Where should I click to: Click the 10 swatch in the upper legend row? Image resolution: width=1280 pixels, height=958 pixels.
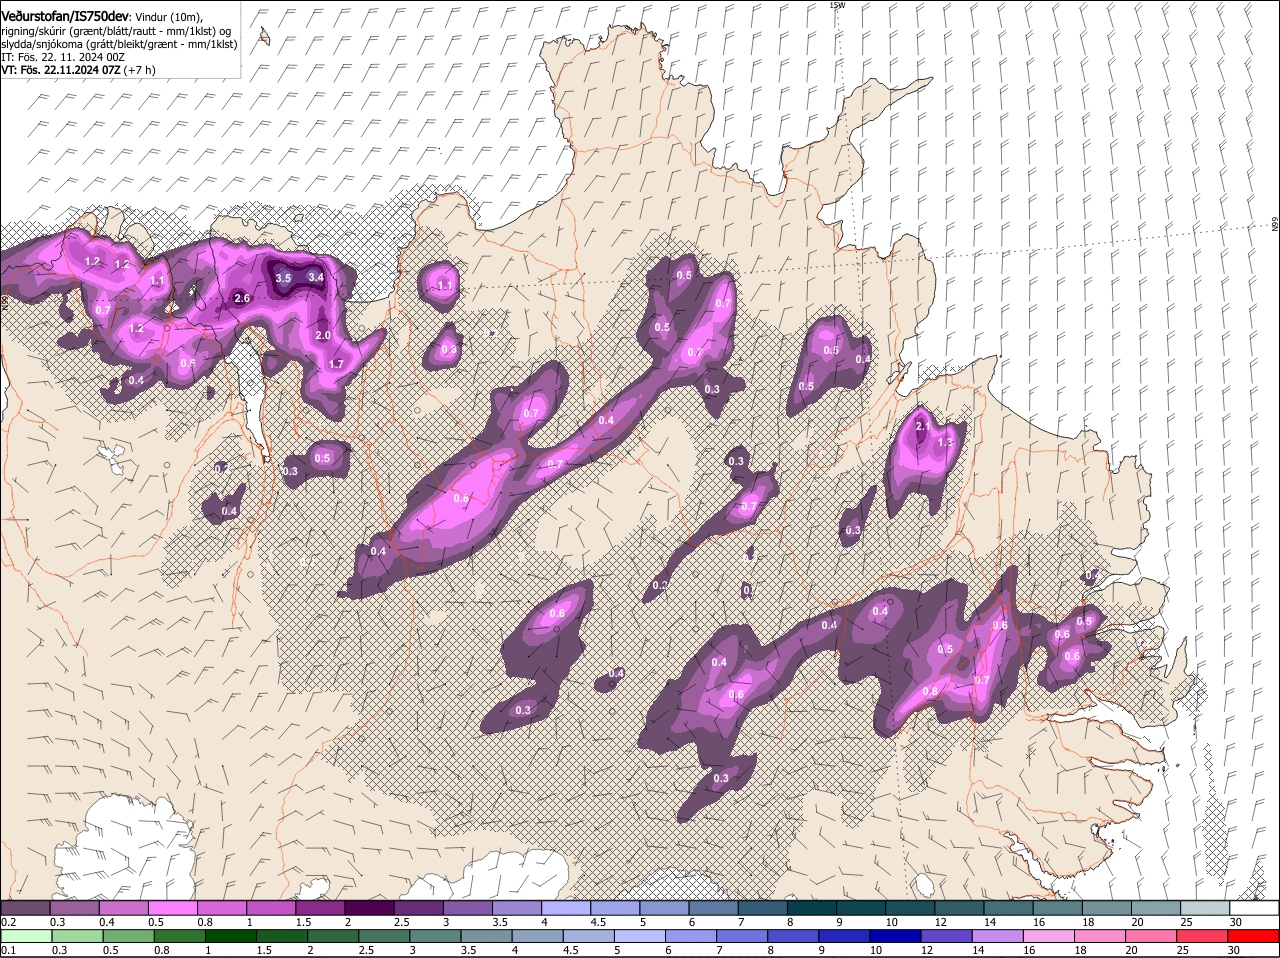click(x=909, y=907)
